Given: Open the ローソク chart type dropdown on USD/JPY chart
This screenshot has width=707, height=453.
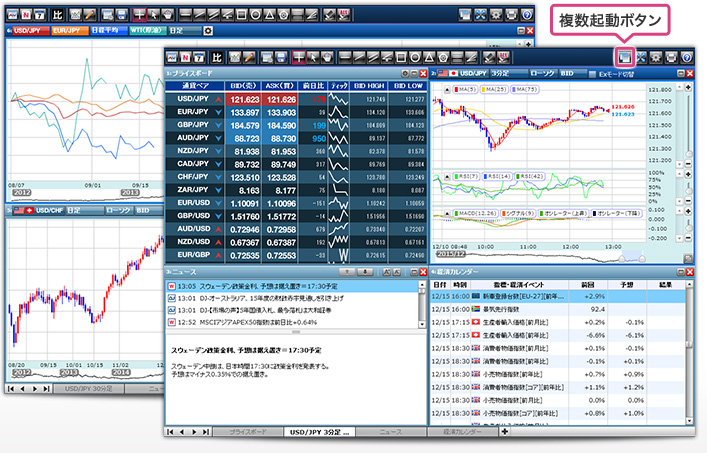Looking at the screenshot, I should [542, 73].
